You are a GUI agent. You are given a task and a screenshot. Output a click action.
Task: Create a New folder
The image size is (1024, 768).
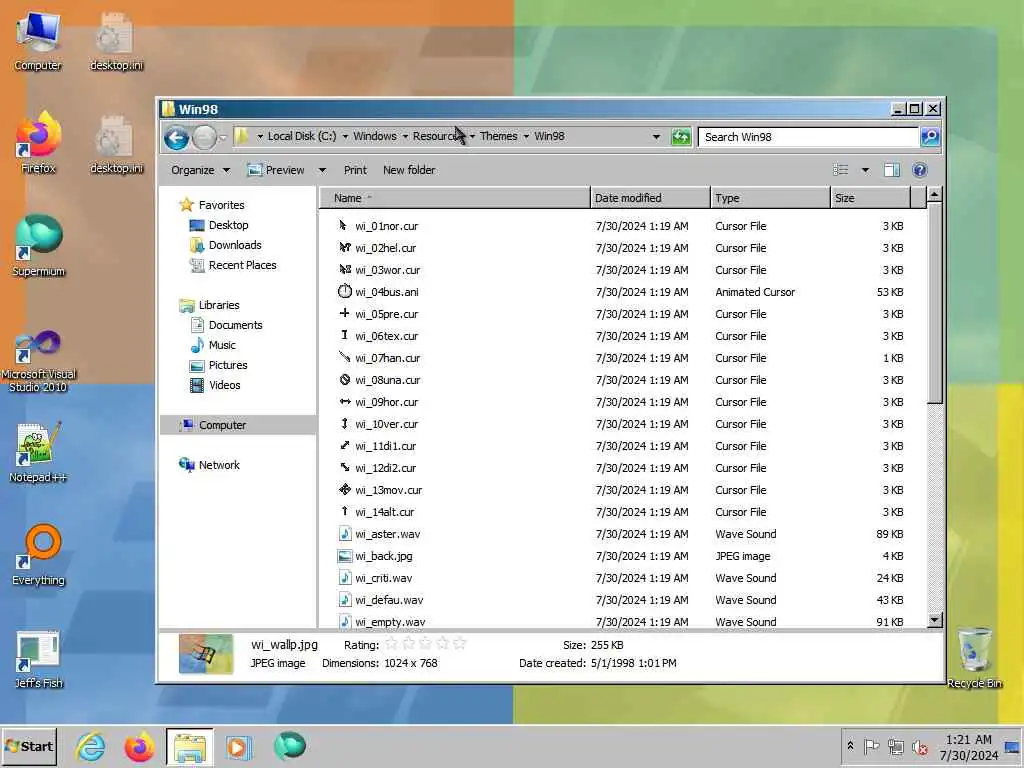pyautogui.click(x=409, y=170)
